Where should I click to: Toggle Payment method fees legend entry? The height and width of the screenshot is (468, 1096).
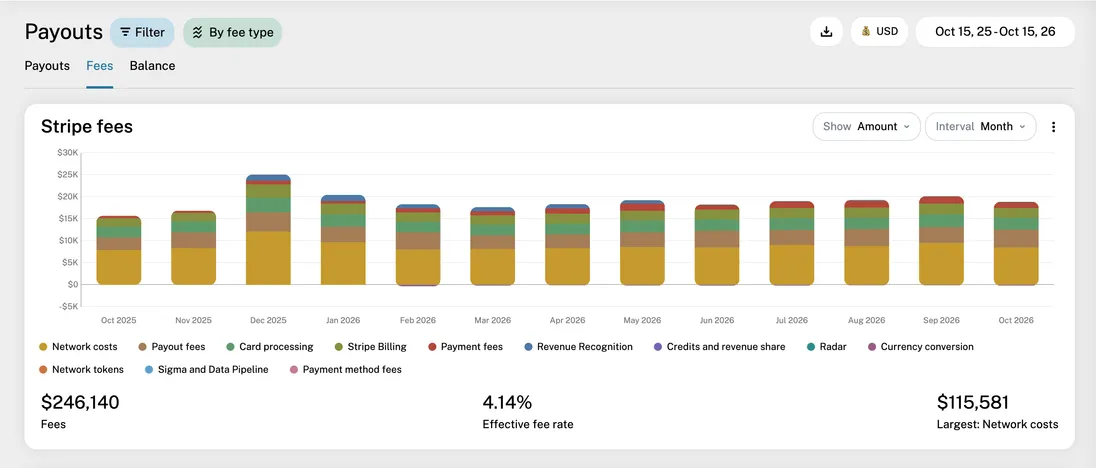345,370
